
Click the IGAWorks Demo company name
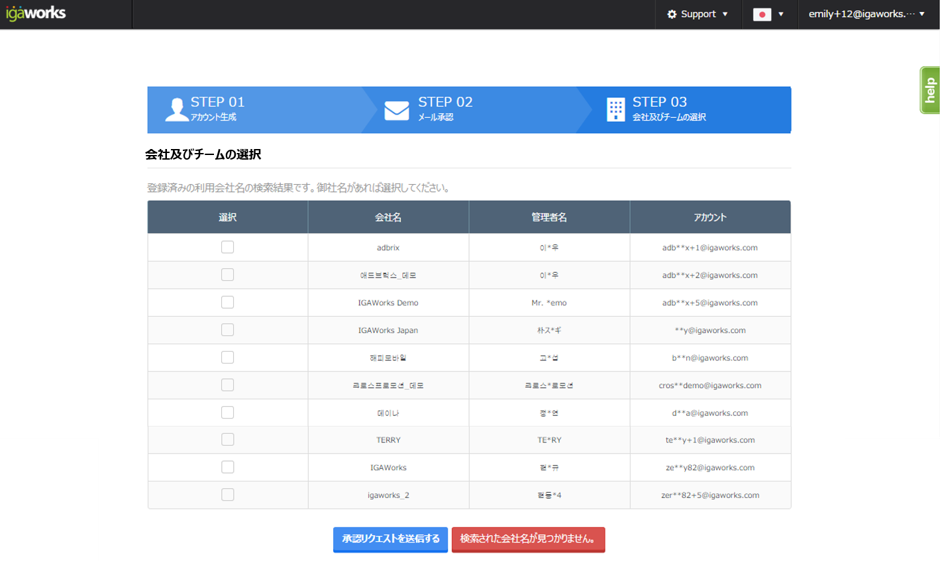pos(388,303)
